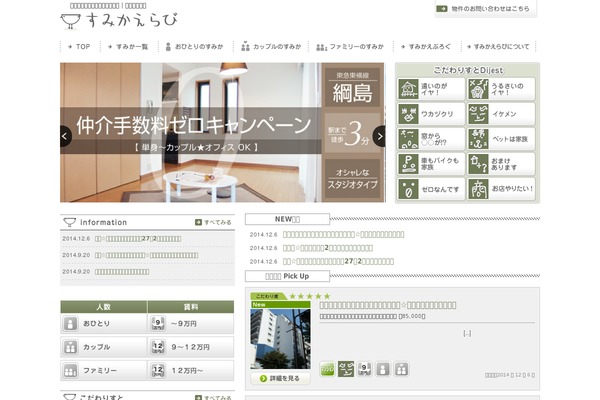The height and width of the screenshot is (400, 600).
Task: Click couple tag icon in Pick Up card
Action: [x=401, y=369]
